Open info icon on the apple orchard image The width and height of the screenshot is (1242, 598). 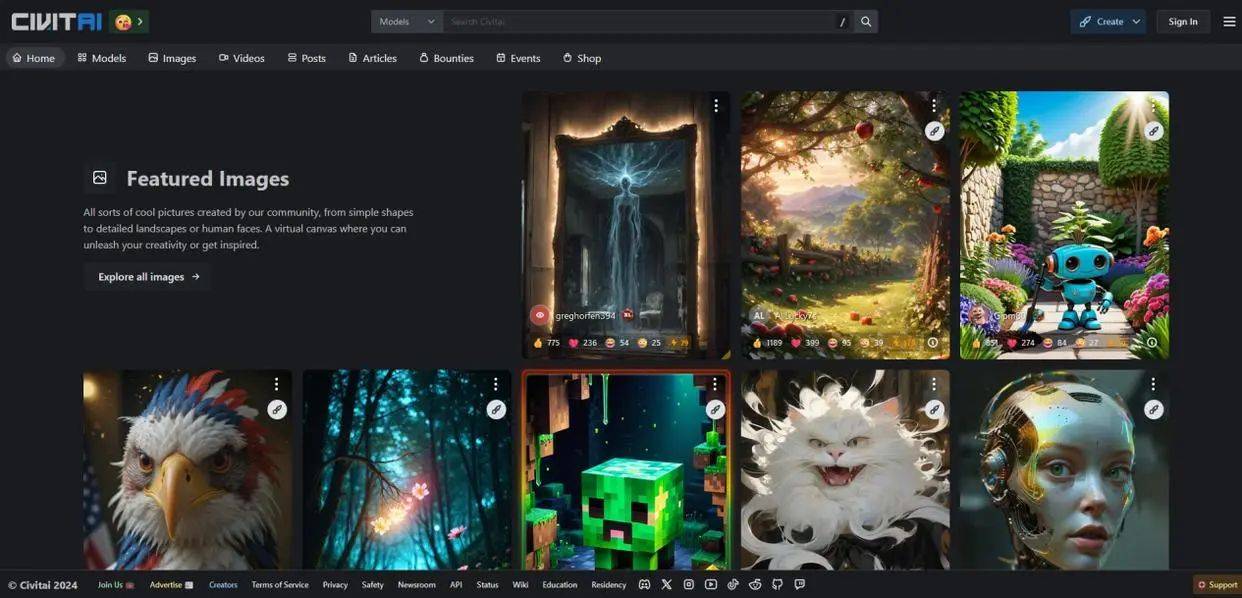tap(933, 342)
